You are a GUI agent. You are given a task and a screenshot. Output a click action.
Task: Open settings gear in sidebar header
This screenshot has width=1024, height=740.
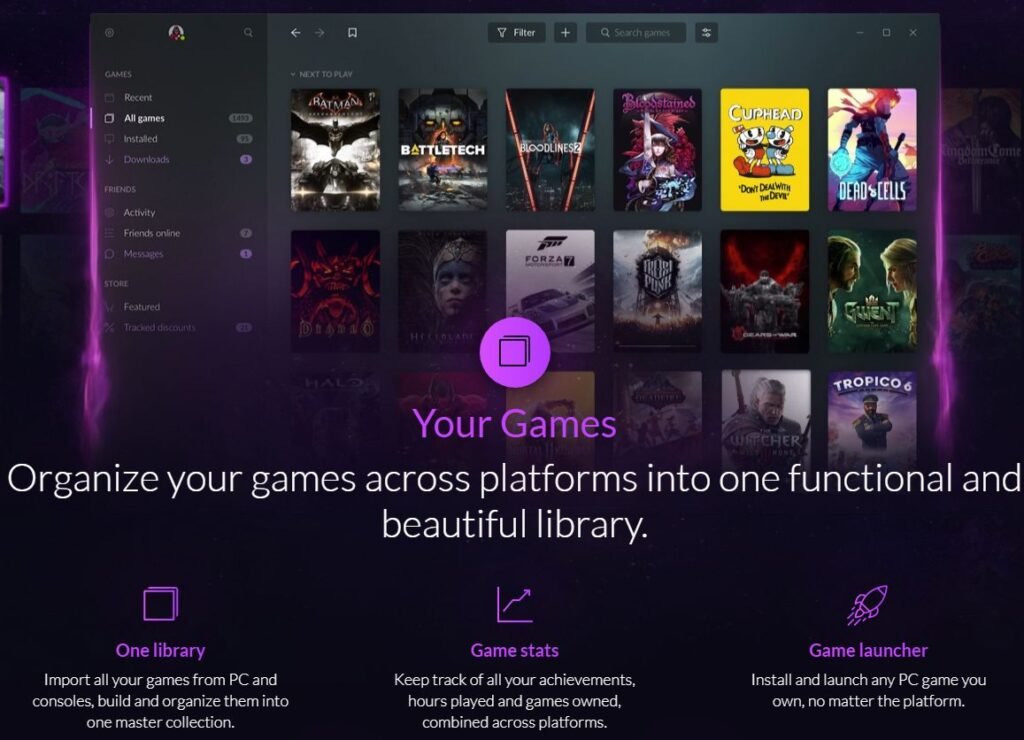pyautogui.click(x=110, y=33)
